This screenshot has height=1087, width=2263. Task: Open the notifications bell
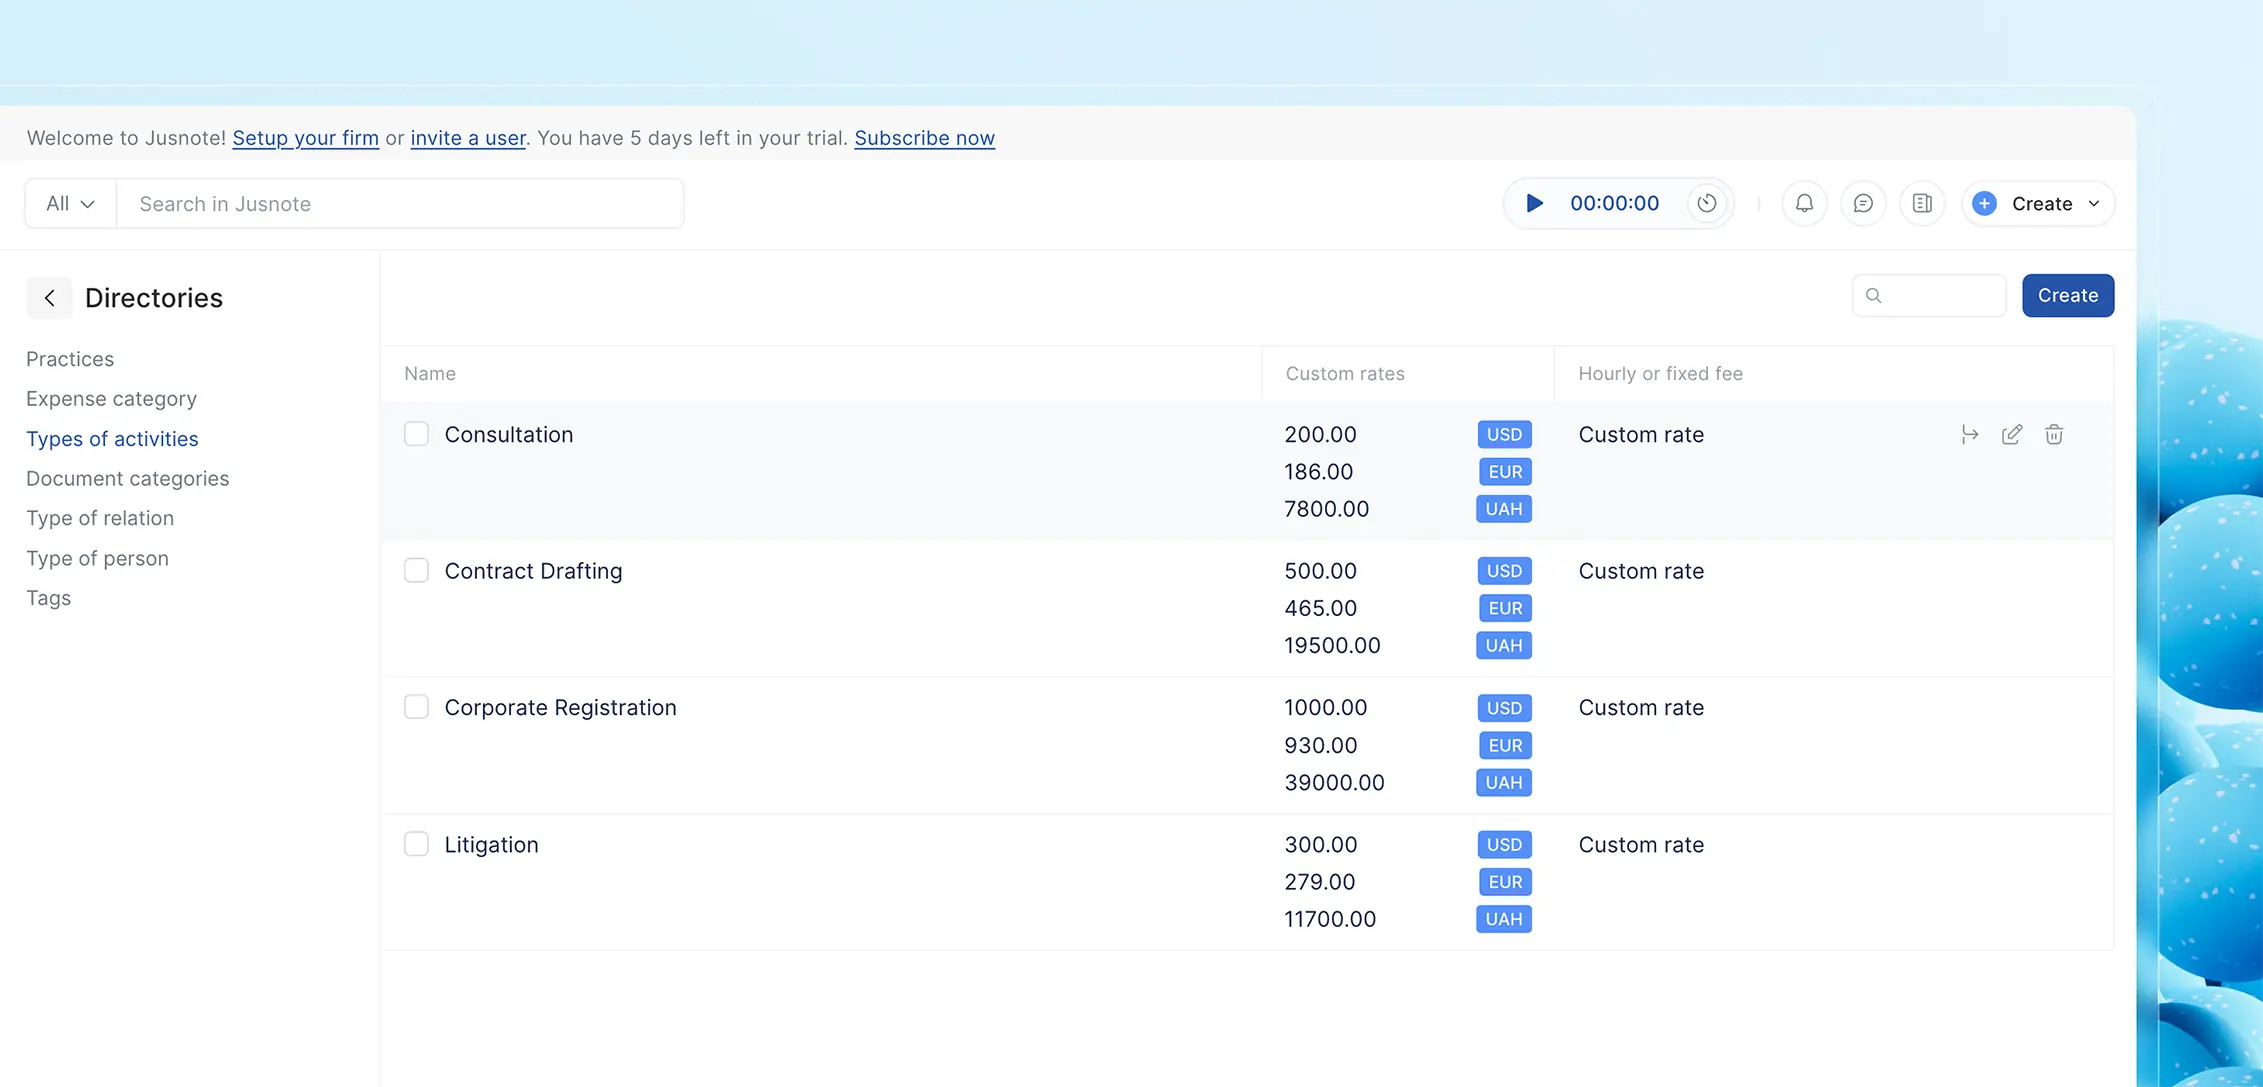click(1804, 203)
